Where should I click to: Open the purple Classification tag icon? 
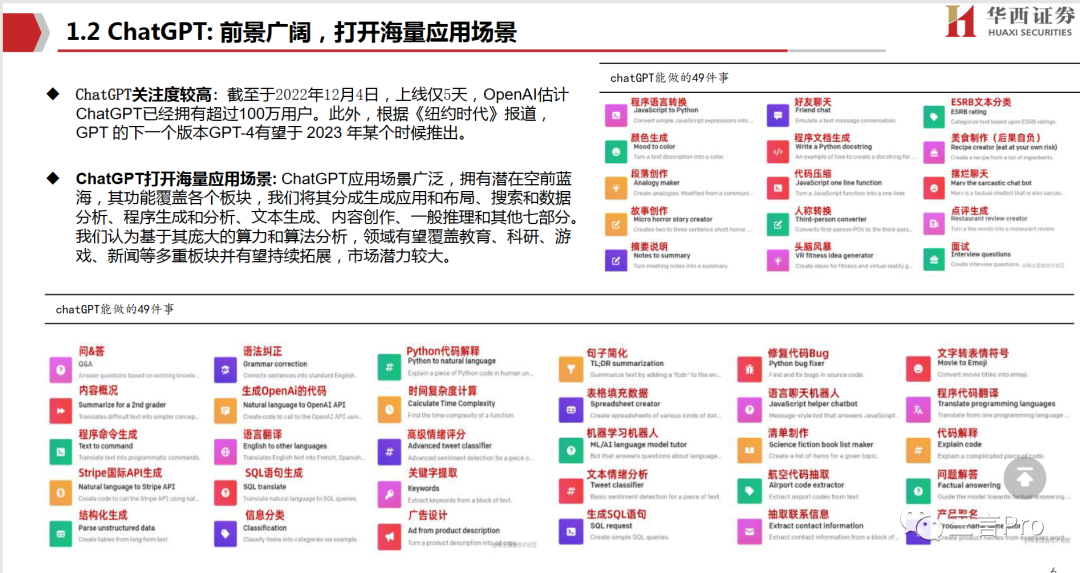pyautogui.click(x=225, y=534)
